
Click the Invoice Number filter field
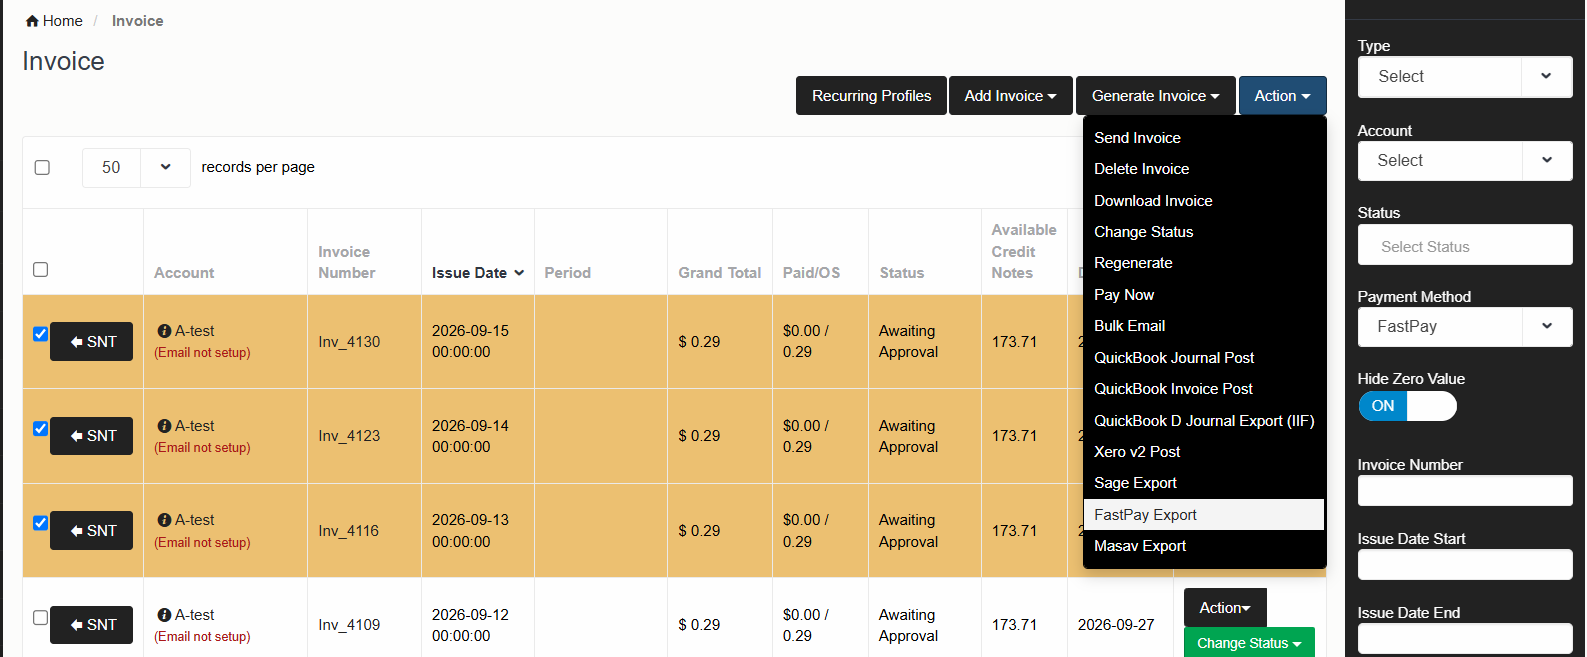tap(1465, 491)
